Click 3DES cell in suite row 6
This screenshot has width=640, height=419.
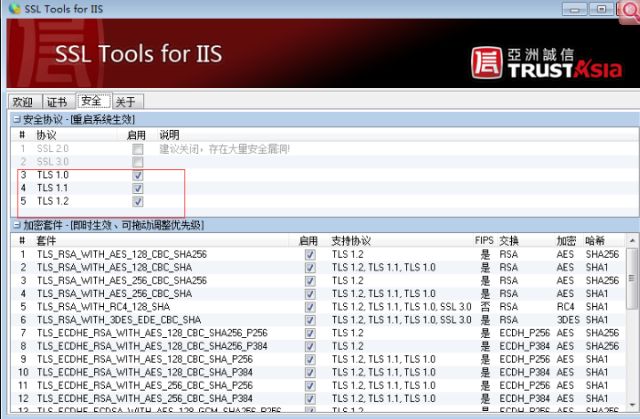click(x=568, y=320)
